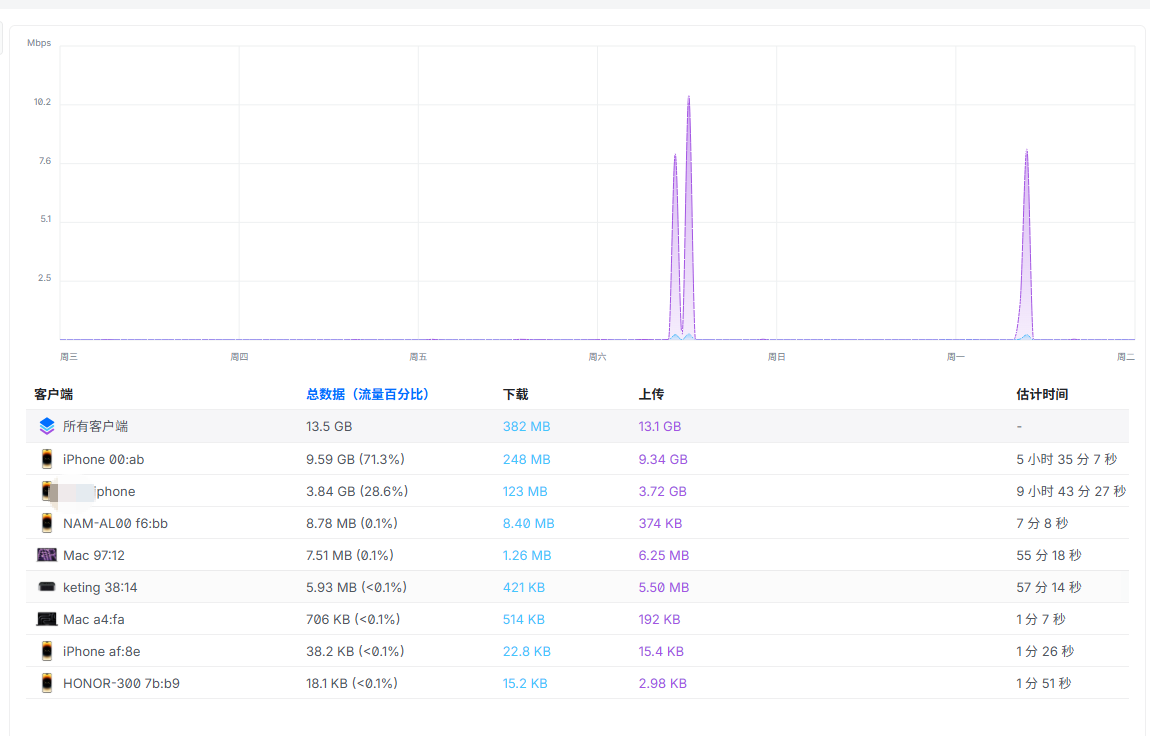Image resolution: width=1150 pixels, height=736 pixels.
Task: Sort table by 上传 column header
Action: tap(651, 394)
